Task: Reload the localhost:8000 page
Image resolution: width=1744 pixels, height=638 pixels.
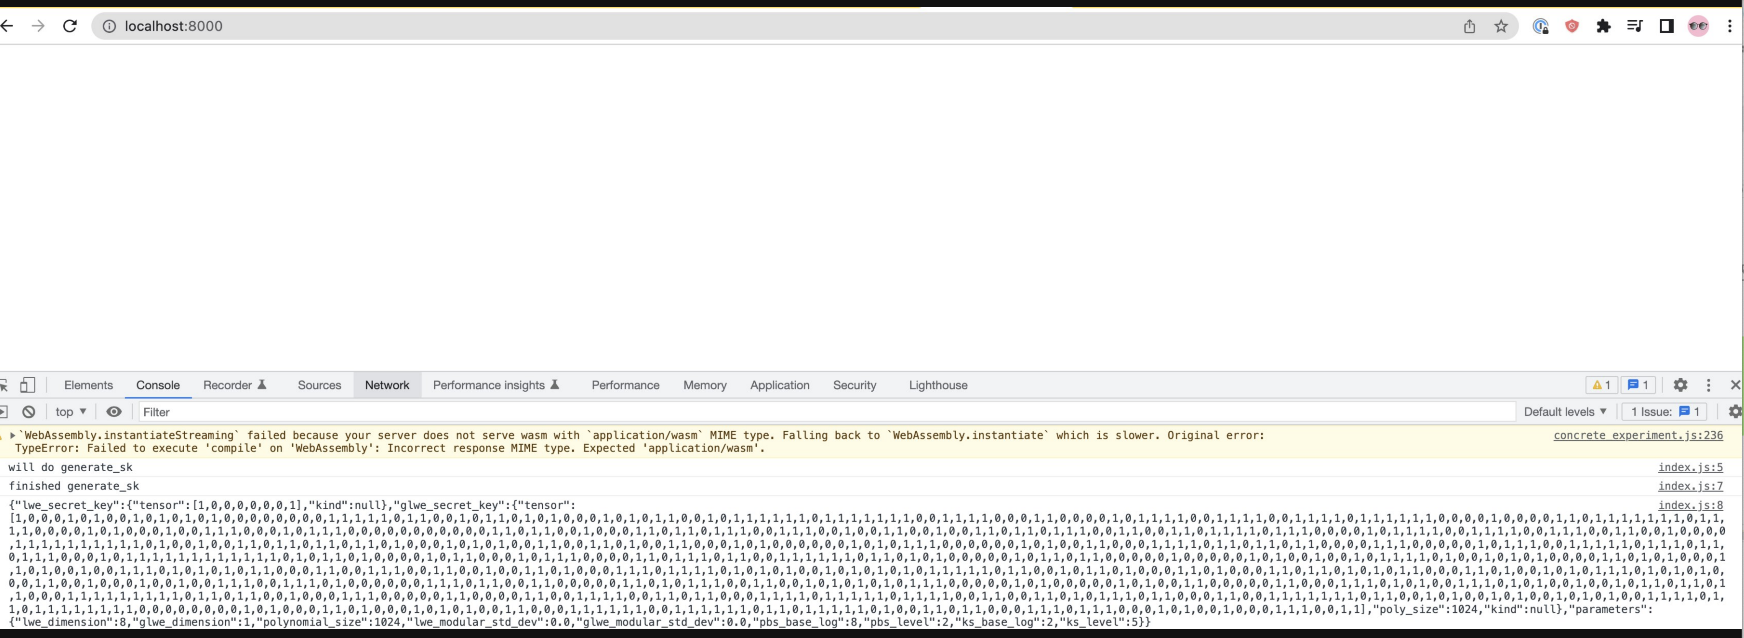Action: [69, 26]
